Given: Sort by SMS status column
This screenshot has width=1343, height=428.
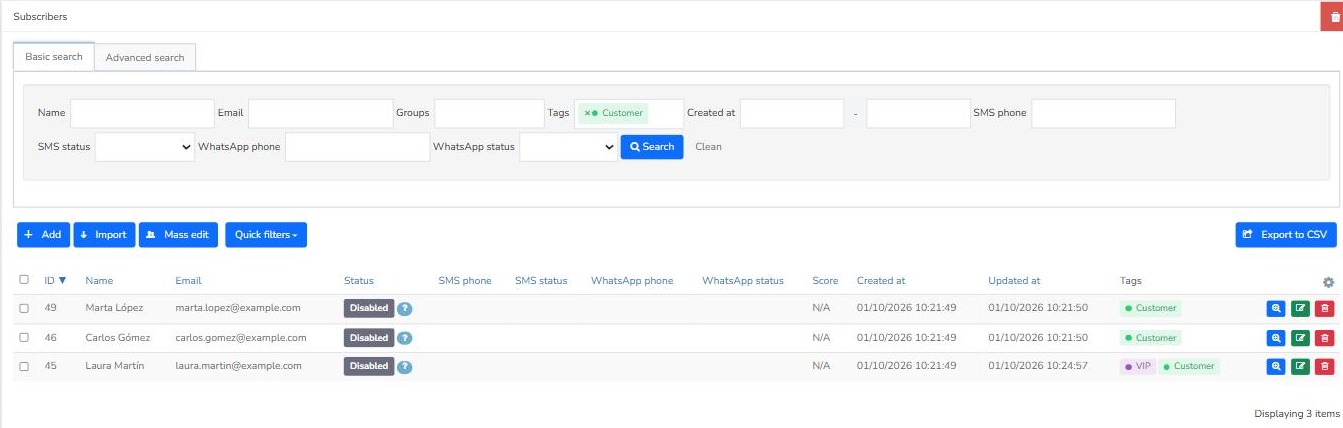Looking at the screenshot, I should click(x=541, y=281).
